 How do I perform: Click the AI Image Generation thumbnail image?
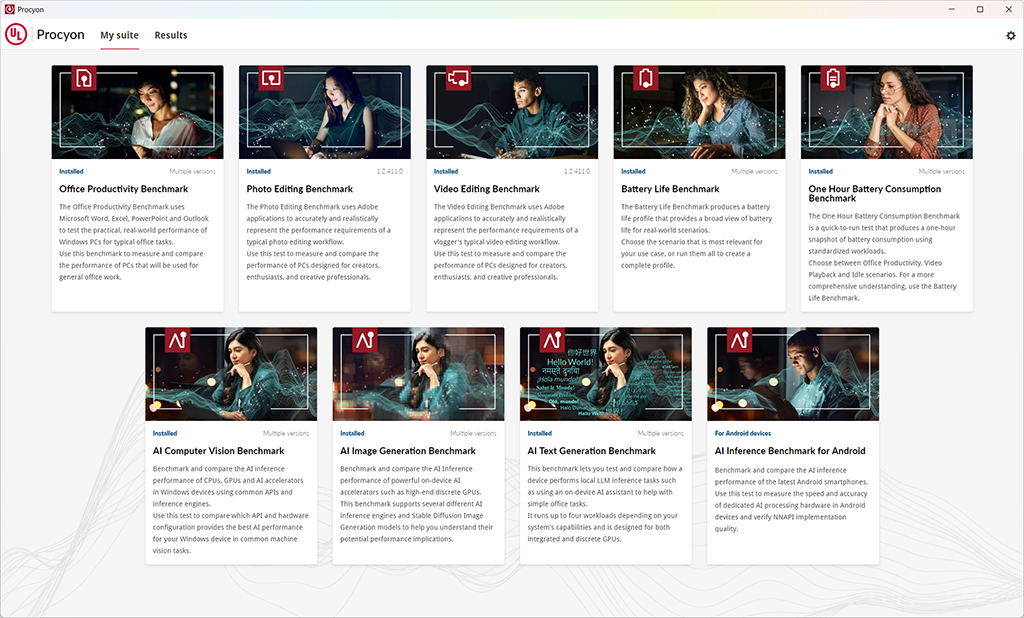(419, 374)
